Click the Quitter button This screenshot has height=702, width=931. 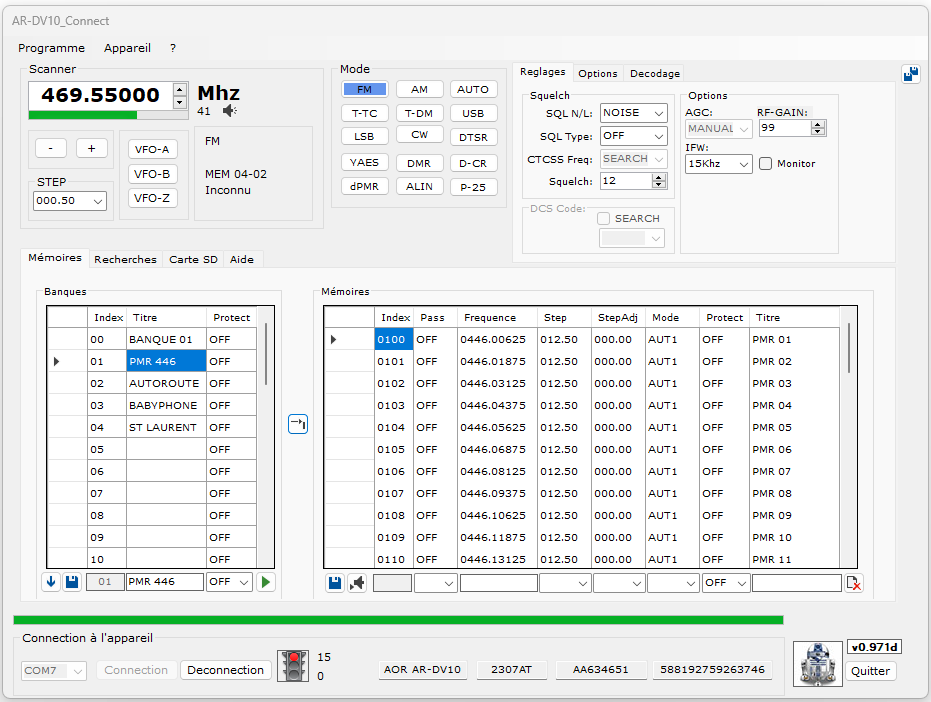(x=870, y=671)
